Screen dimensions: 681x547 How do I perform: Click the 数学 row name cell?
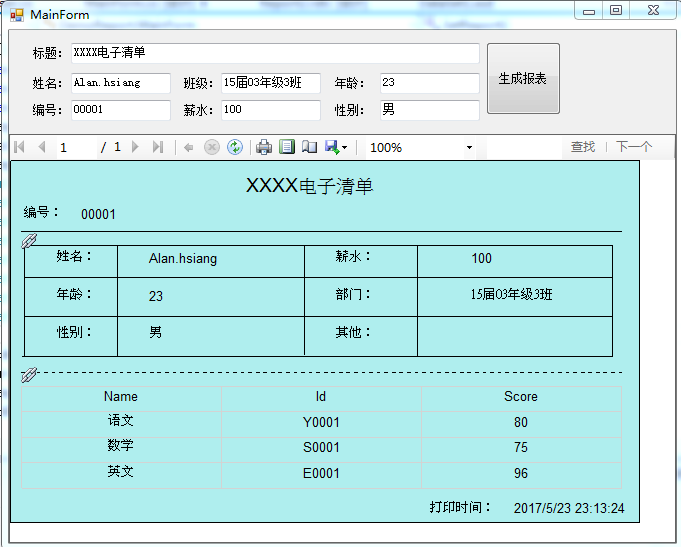[x=121, y=450]
